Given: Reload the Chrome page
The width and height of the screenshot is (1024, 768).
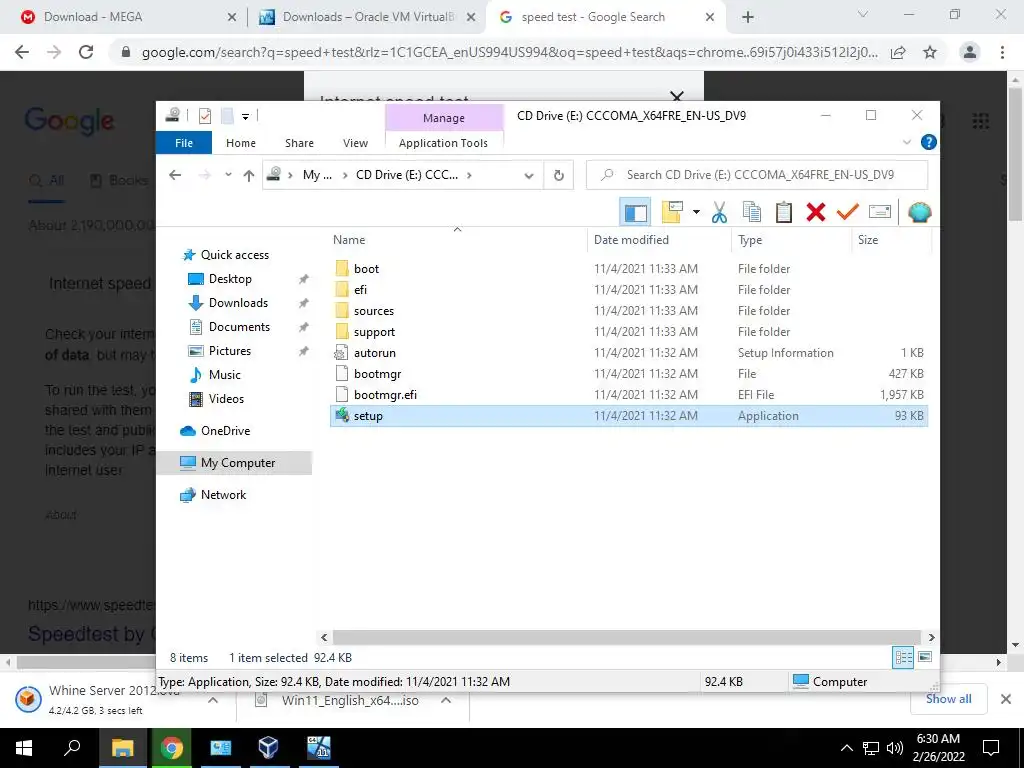Looking at the screenshot, I should (86, 52).
